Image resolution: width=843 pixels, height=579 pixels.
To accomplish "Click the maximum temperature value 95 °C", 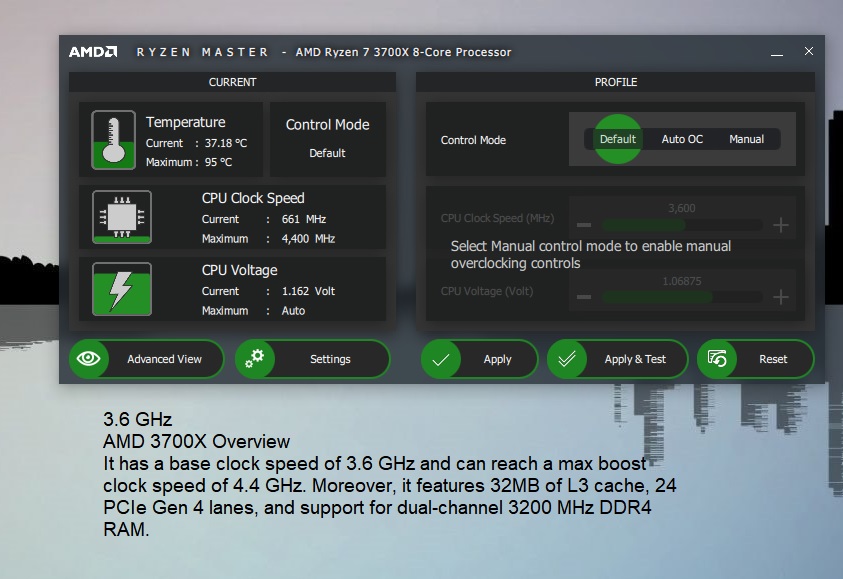I will [218, 162].
